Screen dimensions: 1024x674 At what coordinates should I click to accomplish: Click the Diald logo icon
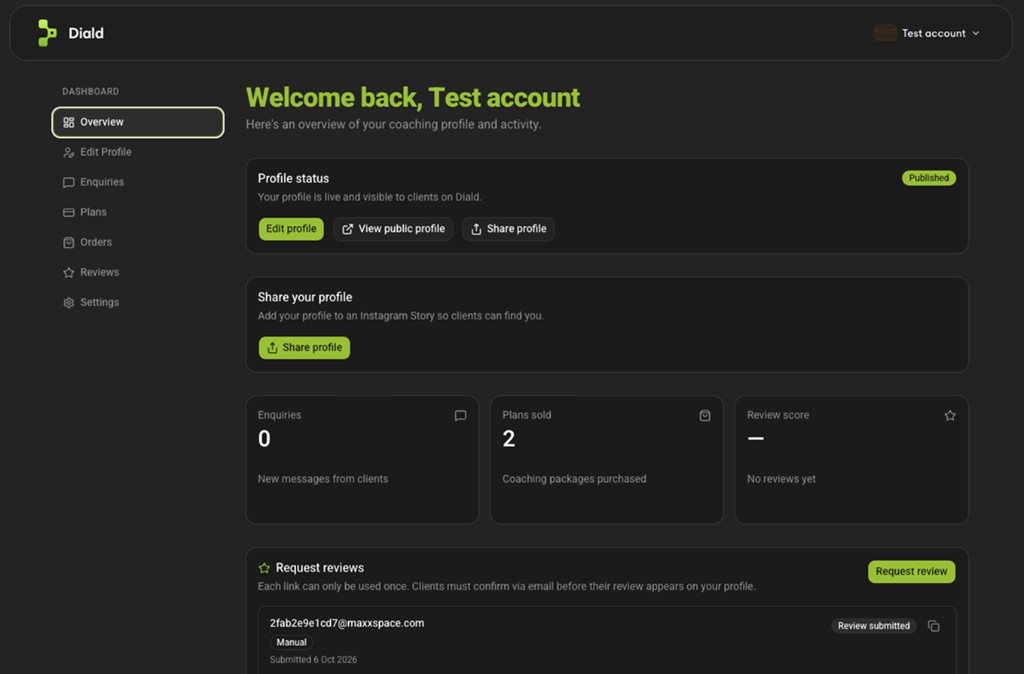coord(47,33)
